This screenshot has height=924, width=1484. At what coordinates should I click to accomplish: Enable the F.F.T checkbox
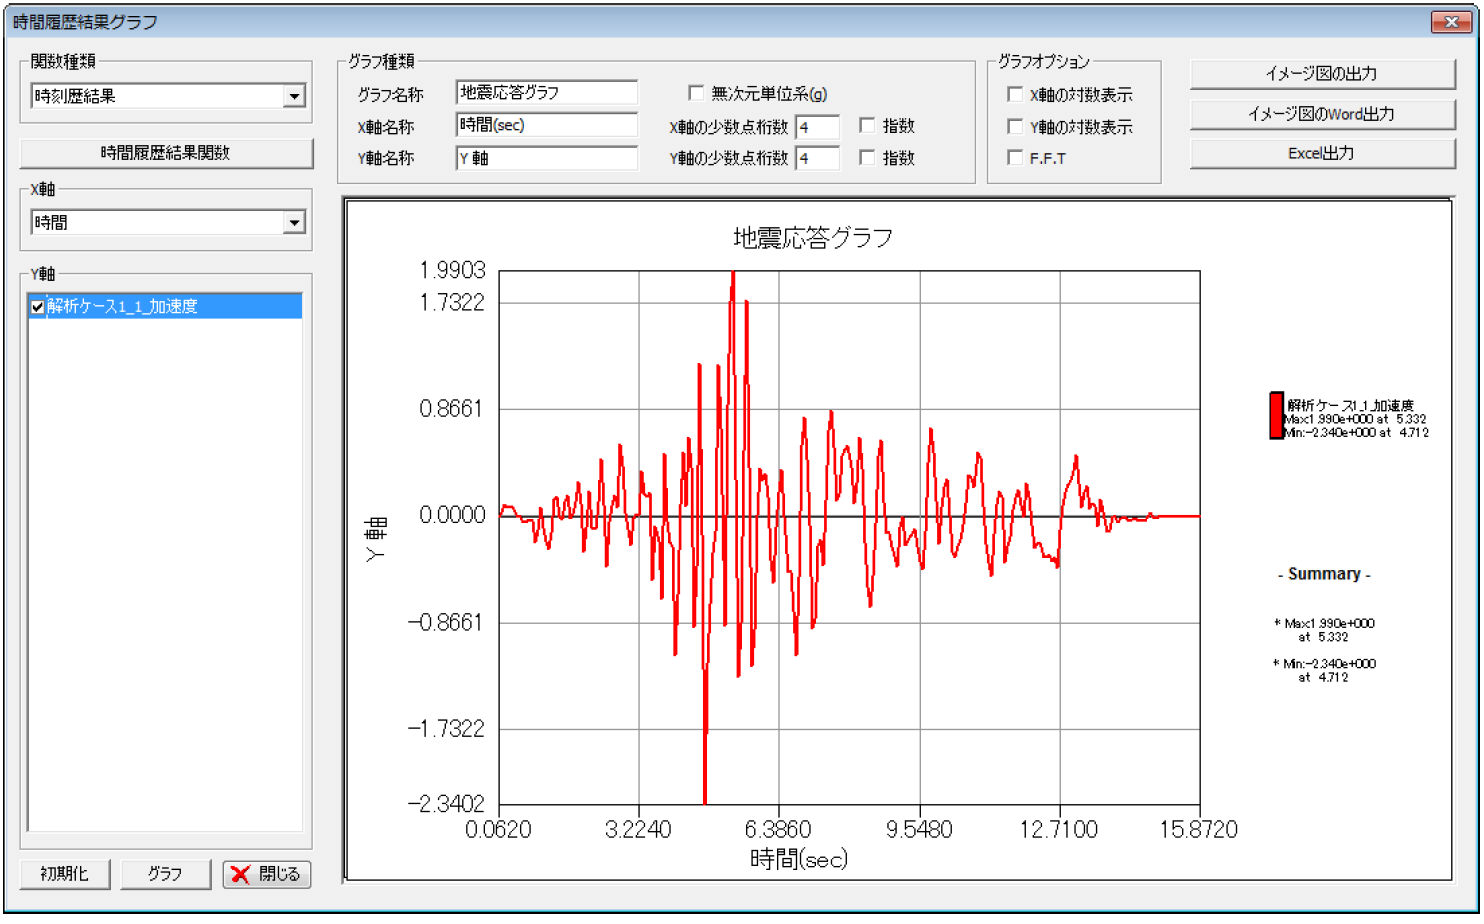(x=1015, y=158)
